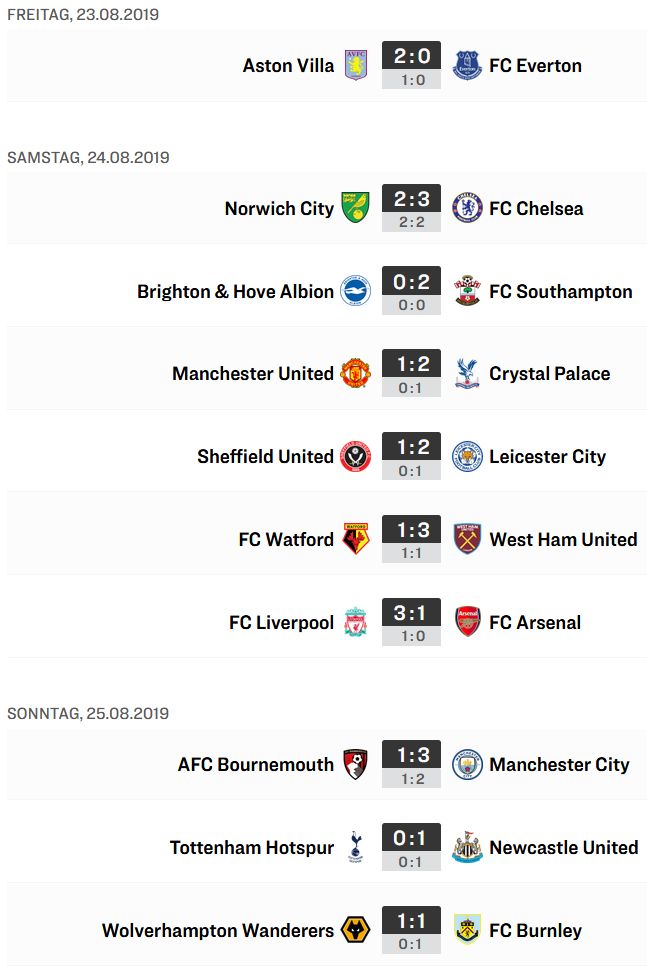Click the FC Everton club crest
The image size is (647, 968).
(467, 65)
